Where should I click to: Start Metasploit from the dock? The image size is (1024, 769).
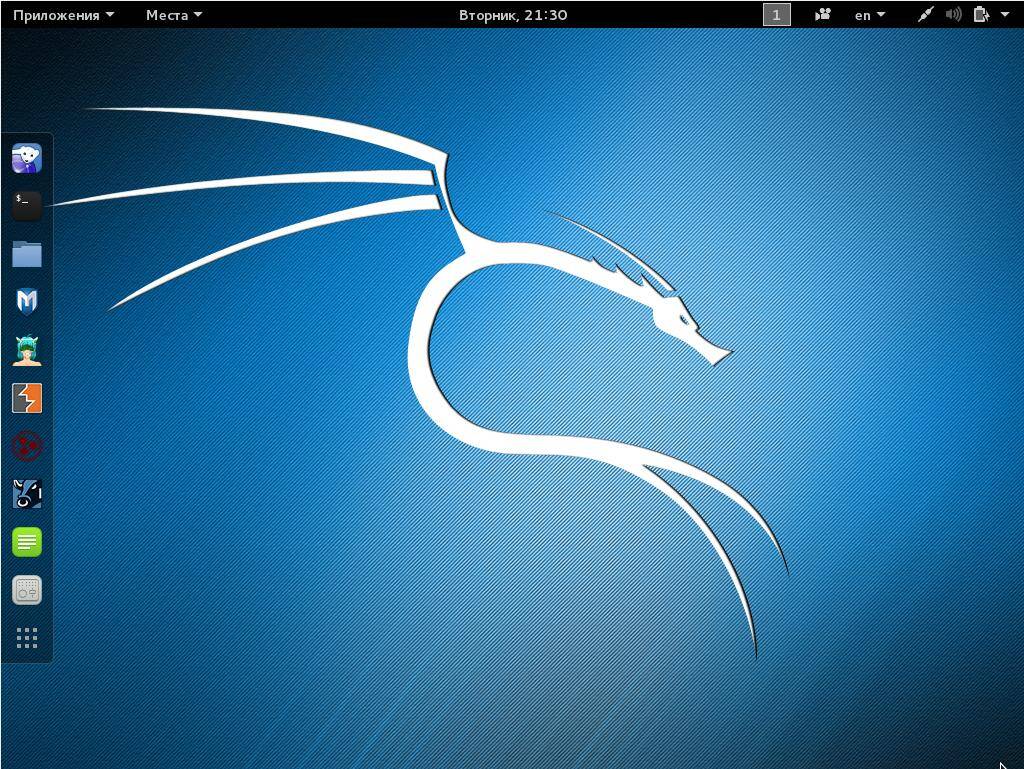(x=27, y=302)
